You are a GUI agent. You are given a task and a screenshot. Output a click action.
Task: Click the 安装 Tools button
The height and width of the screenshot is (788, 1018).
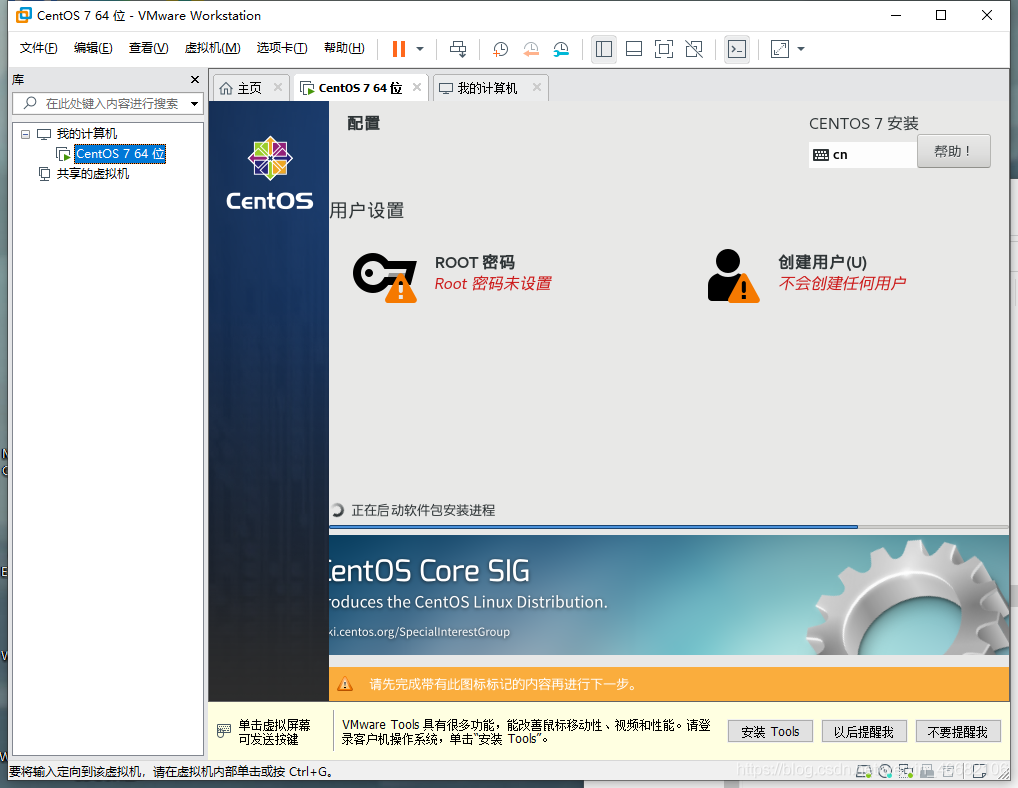(x=770, y=732)
